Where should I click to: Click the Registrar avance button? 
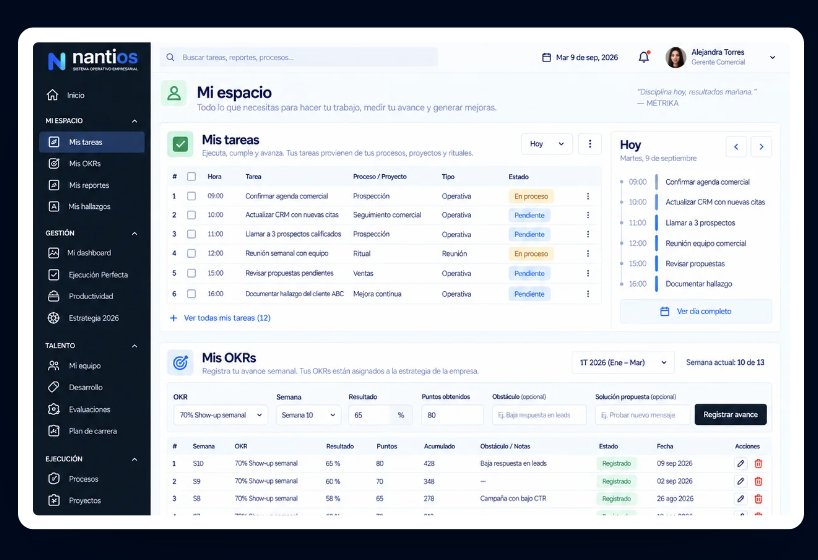[730, 414]
